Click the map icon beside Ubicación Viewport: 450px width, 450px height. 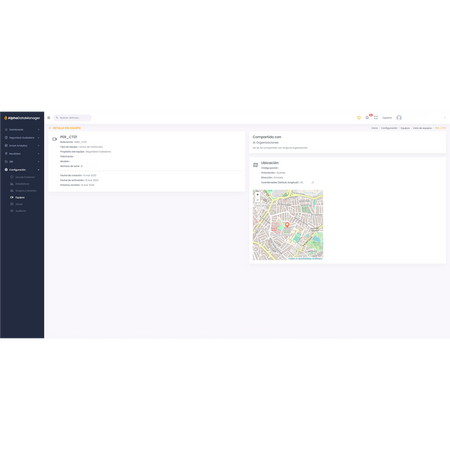(256, 165)
